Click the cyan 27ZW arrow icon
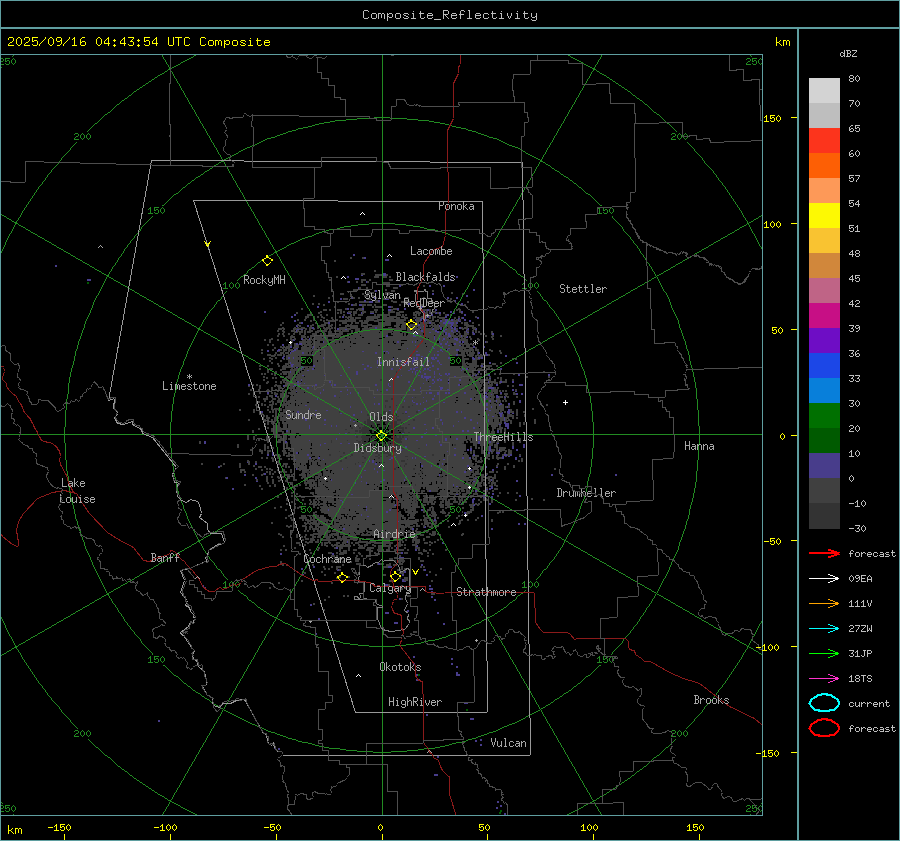This screenshot has width=900, height=841. pyautogui.click(x=824, y=629)
